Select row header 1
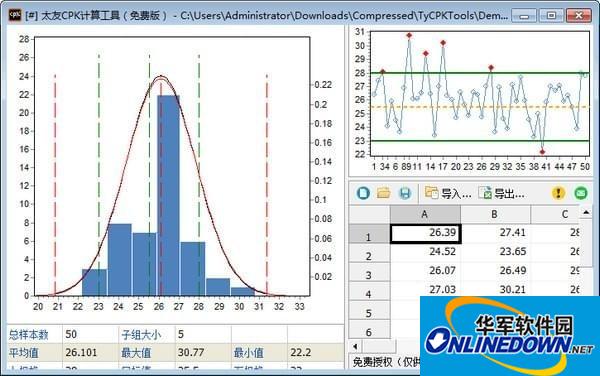Screen dimensions: 600x376 pos(369,233)
